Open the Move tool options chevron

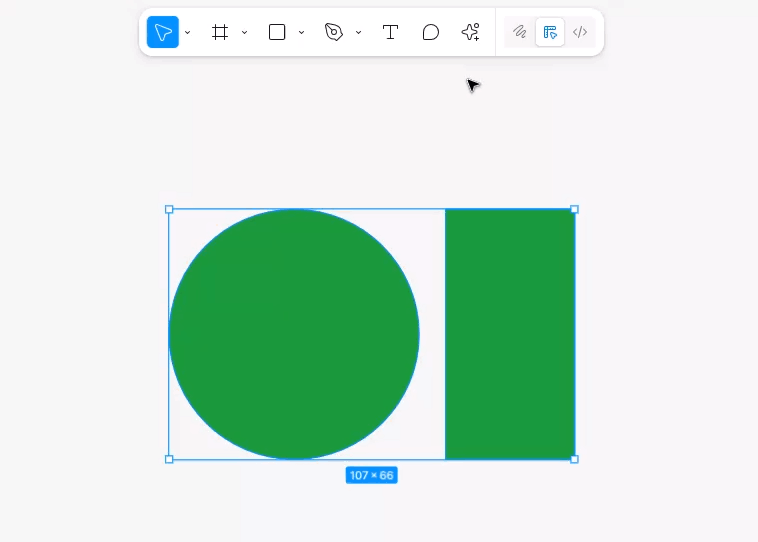pyautogui.click(x=188, y=32)
